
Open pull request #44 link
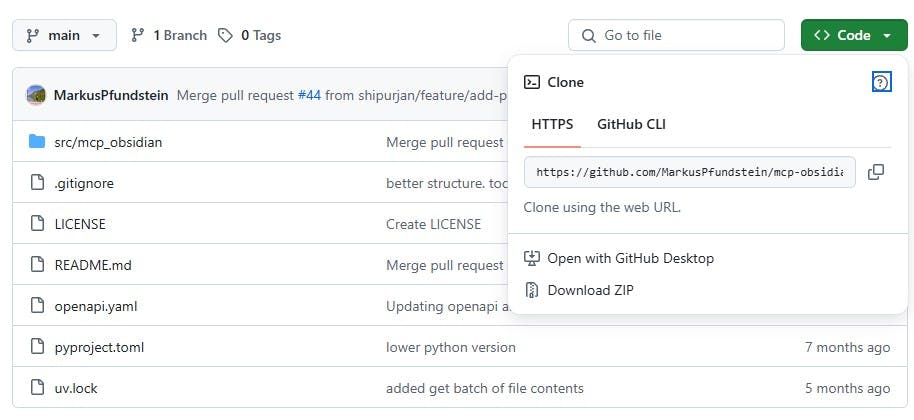click(x=309, y=95)
